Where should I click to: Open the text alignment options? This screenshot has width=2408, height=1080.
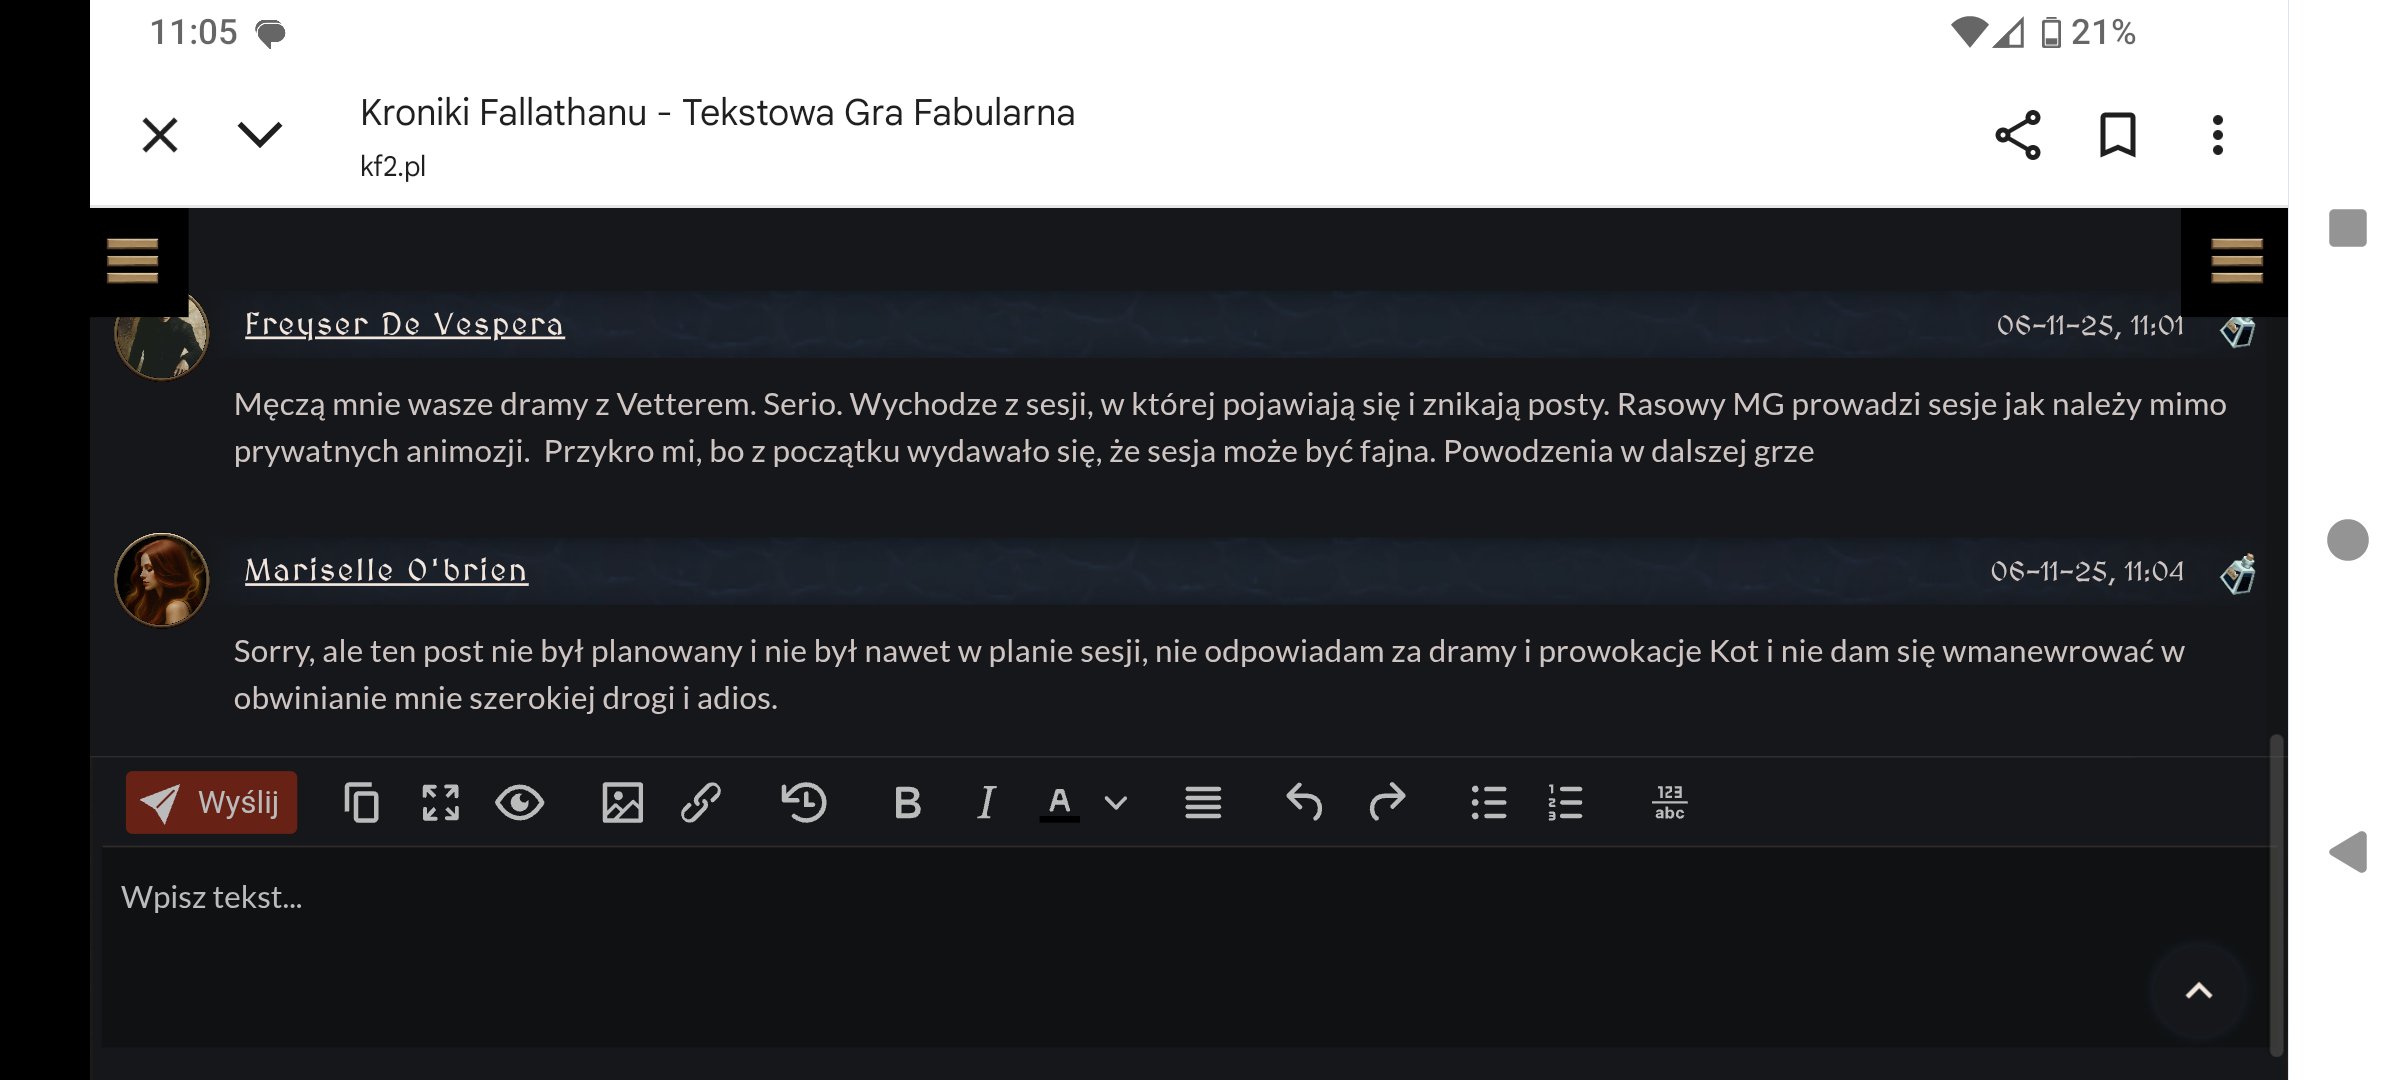coord(1203,802)
